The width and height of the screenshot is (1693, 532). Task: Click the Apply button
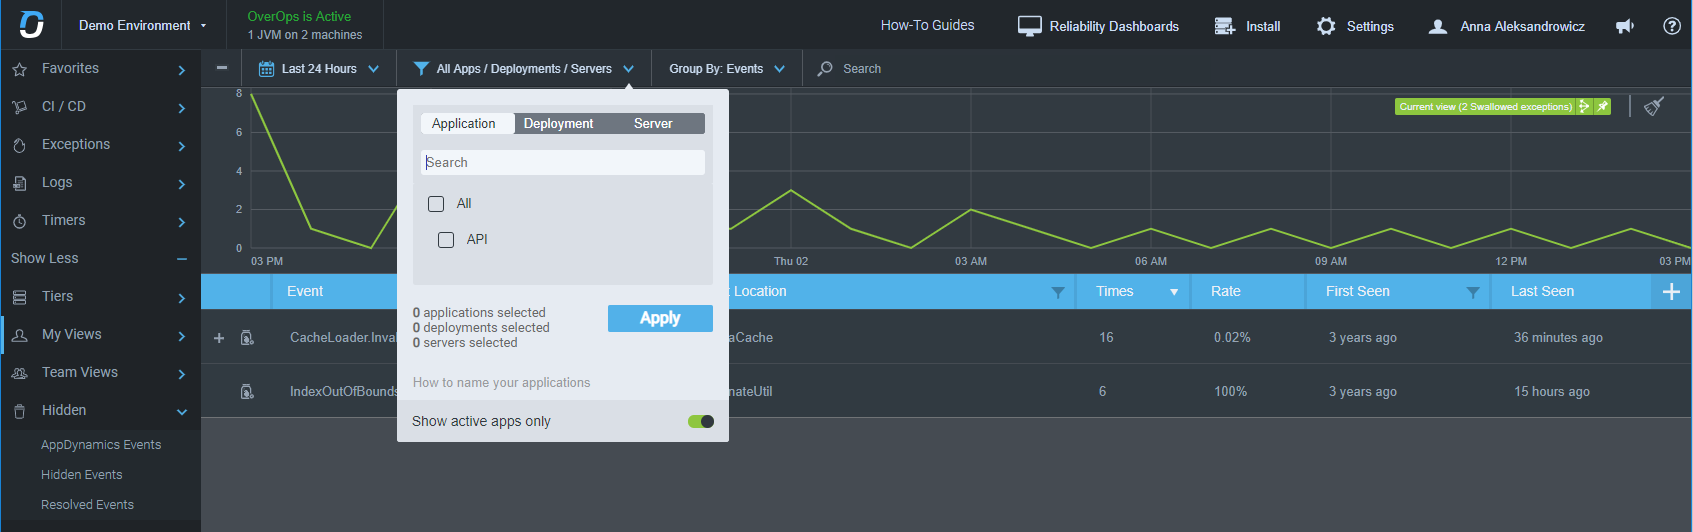[660, 318]
